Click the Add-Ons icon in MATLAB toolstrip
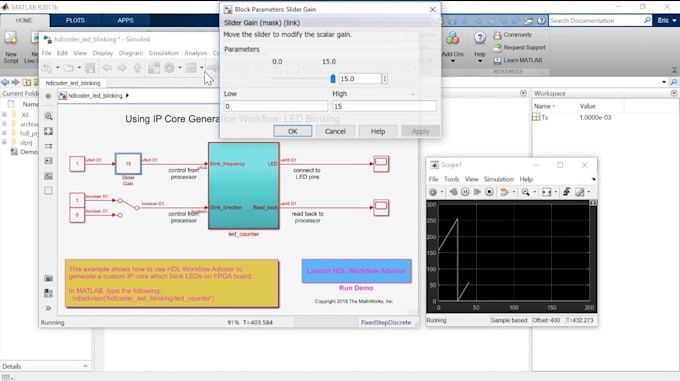 click(452, 39)
